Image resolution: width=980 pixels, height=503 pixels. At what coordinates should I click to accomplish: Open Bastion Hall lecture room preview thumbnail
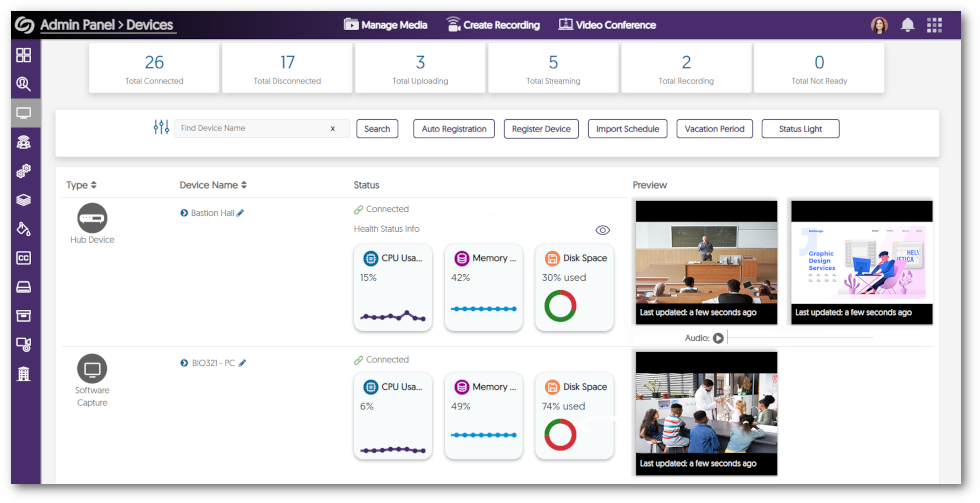tap(706, 262)
